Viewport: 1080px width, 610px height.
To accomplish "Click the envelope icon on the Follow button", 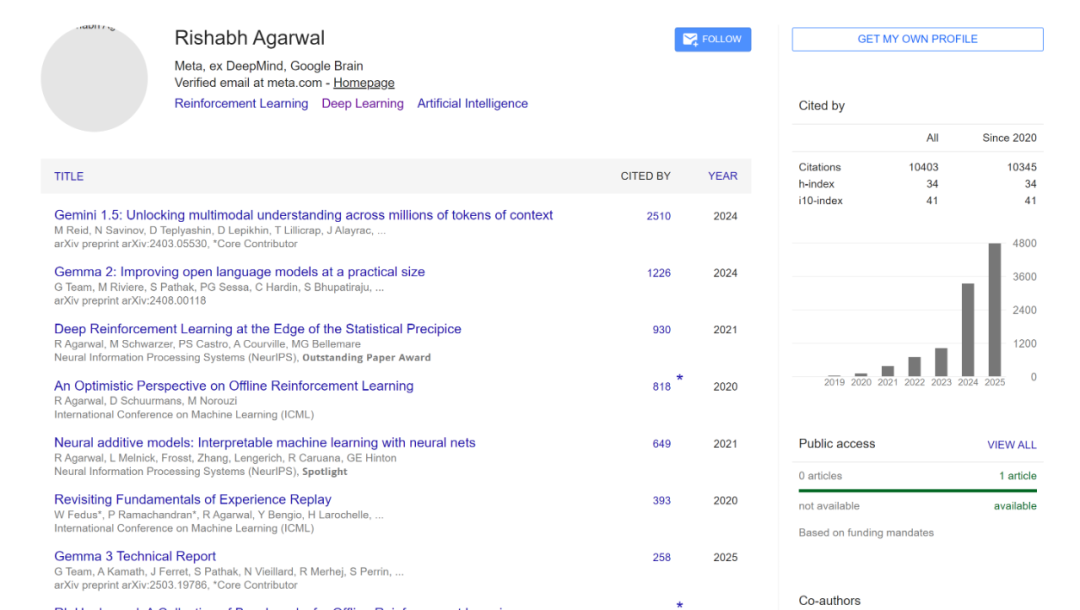I will pos(689,39).
